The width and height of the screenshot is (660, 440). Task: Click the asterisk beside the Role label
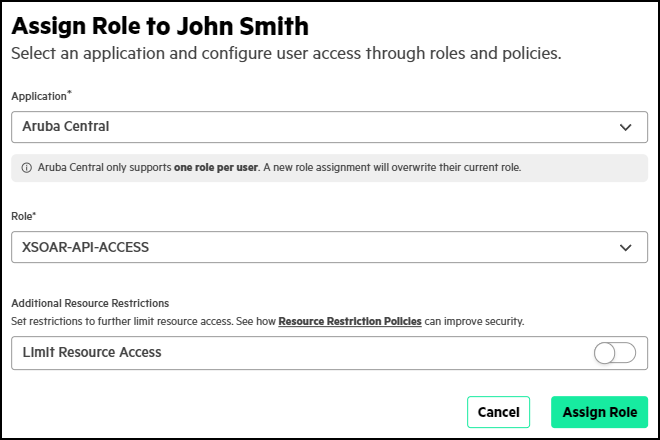(35, 213)
